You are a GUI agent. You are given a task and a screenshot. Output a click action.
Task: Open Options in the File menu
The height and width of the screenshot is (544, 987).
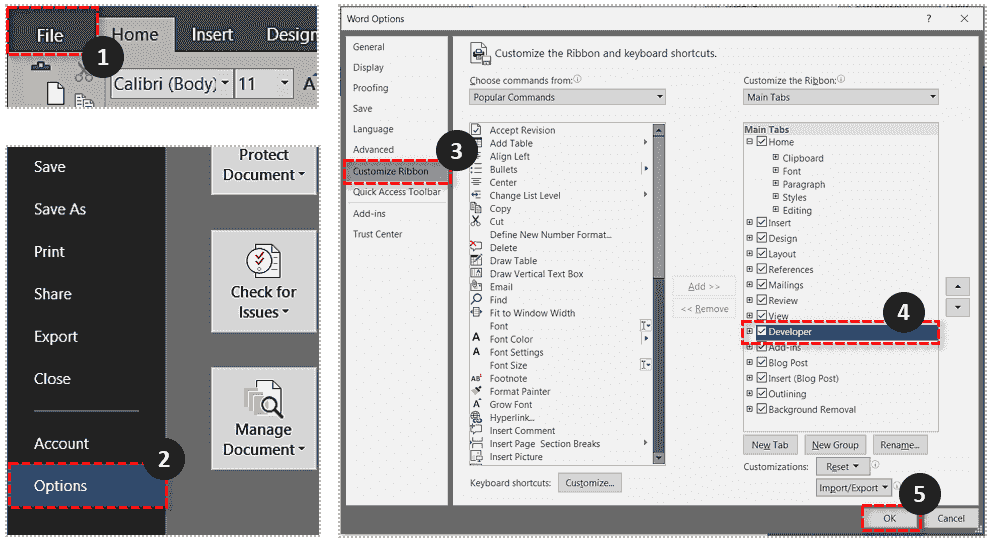[87, 486]
